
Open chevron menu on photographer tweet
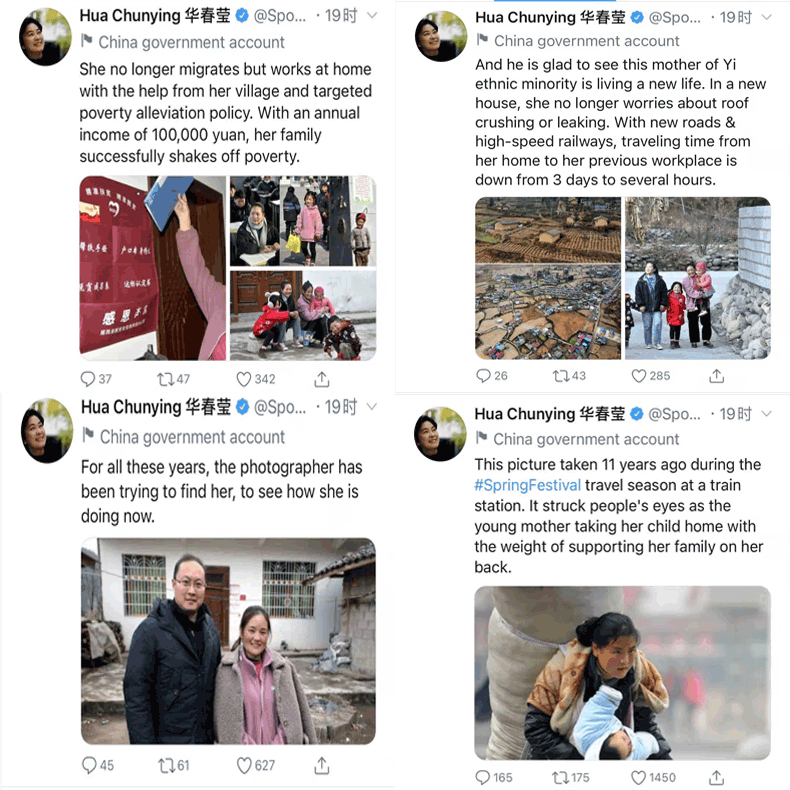372,407
